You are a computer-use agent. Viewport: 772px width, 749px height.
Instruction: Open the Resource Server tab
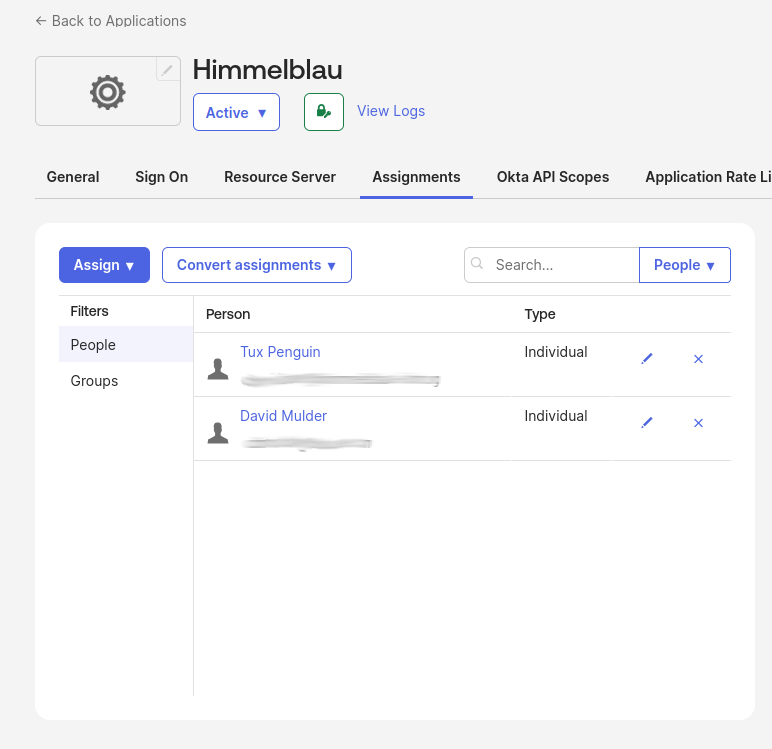click(280, 177)
